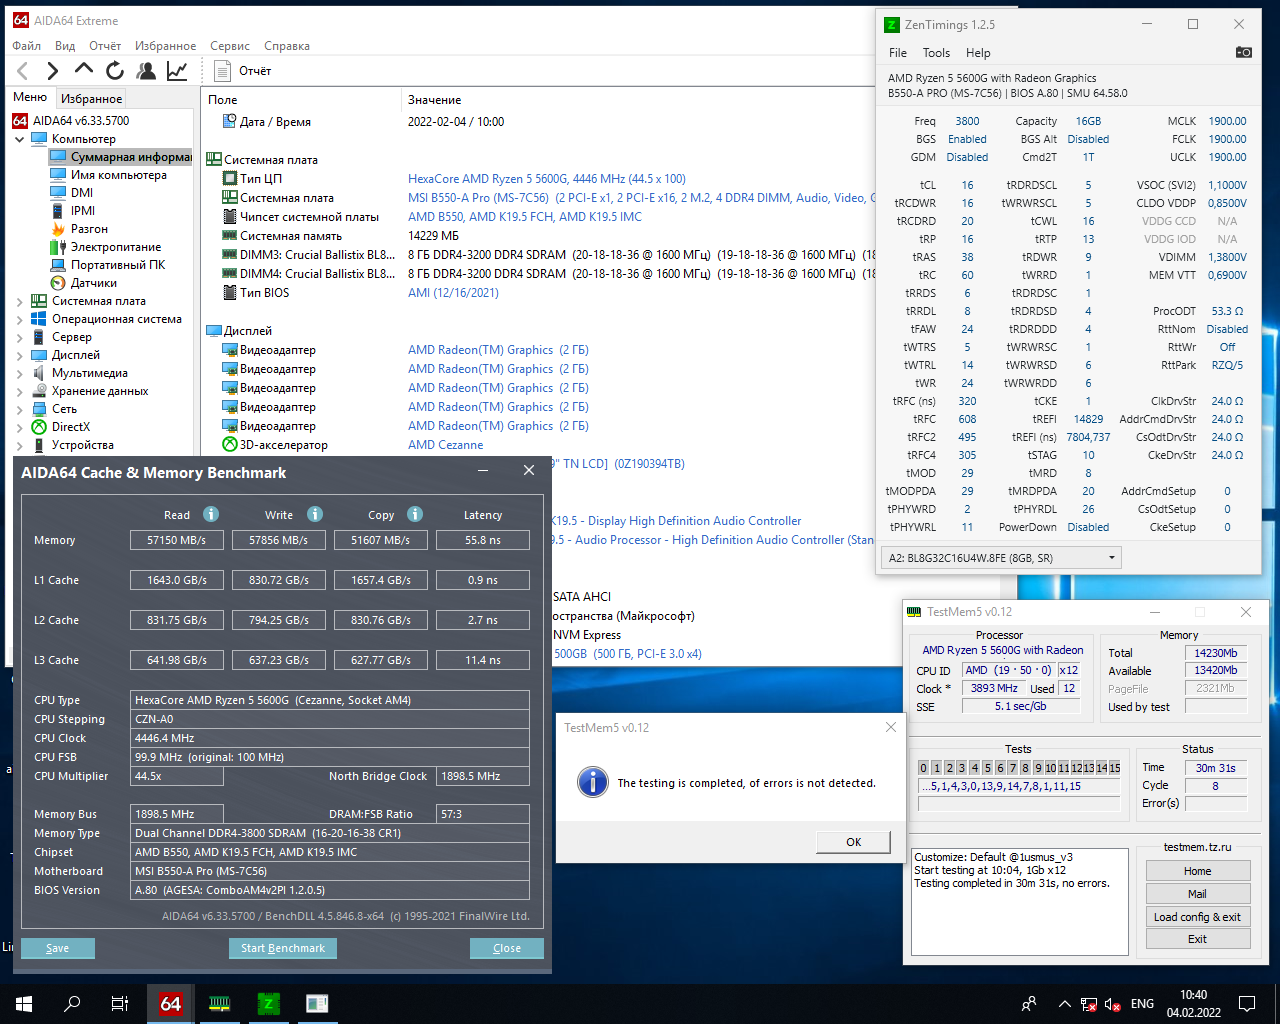Click the user icon in AIDA64 toolbar

(x=146, y=70)
